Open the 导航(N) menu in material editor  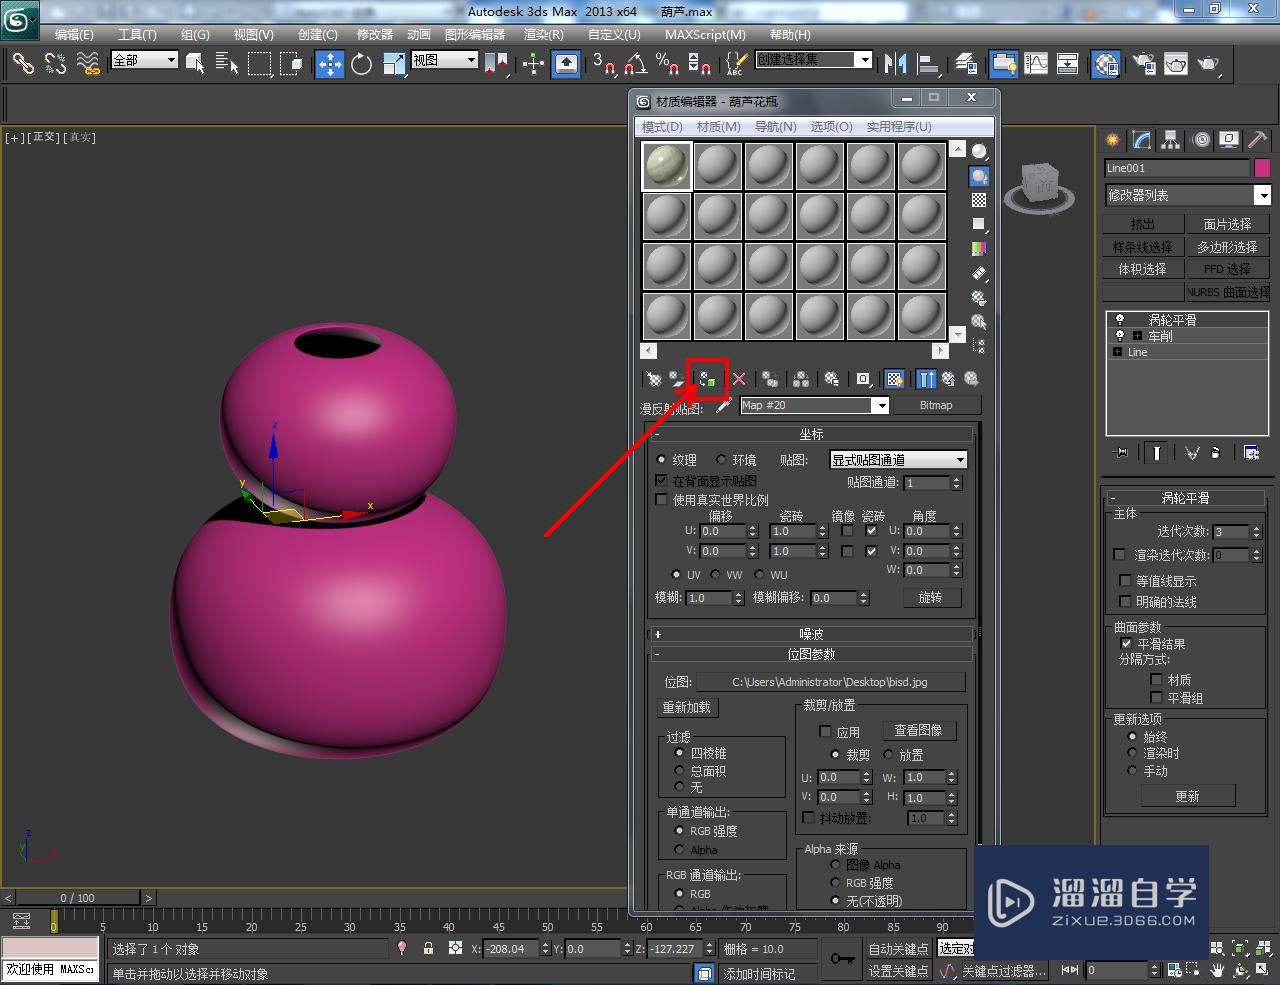click(776, 127)
